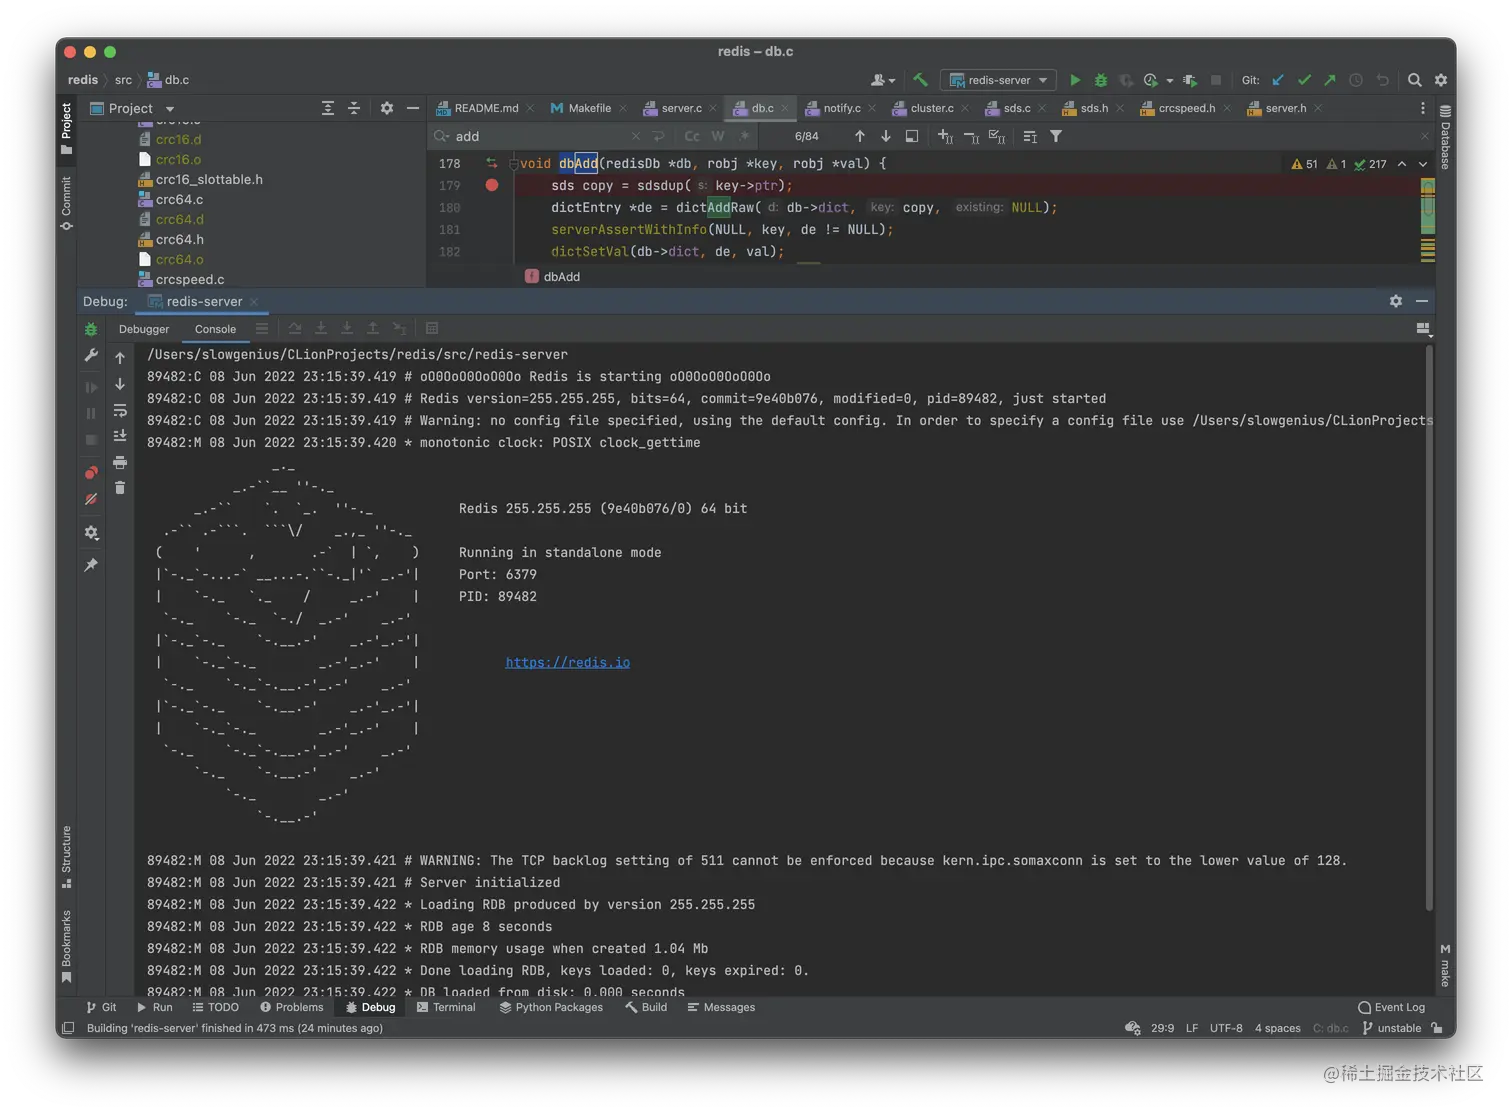Screen dimensions: 1512x1112
Task: Open line separator LF selector
Action: (1192, 1028)
